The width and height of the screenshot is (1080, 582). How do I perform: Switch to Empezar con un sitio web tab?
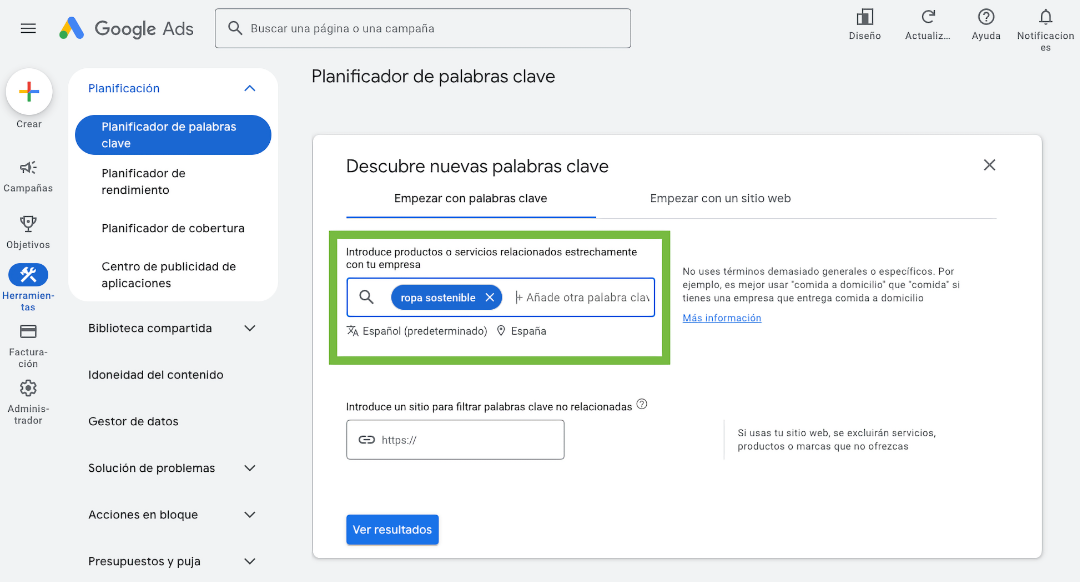click(720, 198)
